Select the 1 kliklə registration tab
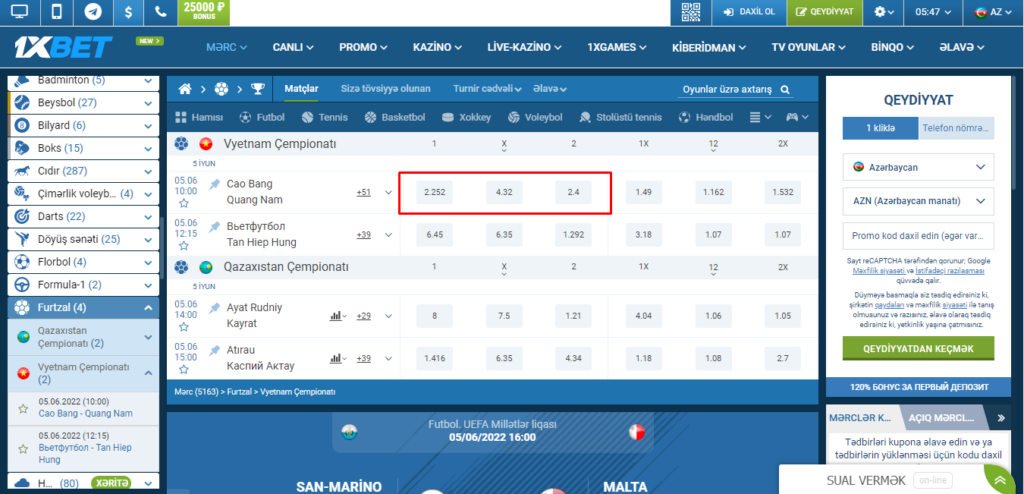Viewport: 1024px width, 494px height. point(880,129)
